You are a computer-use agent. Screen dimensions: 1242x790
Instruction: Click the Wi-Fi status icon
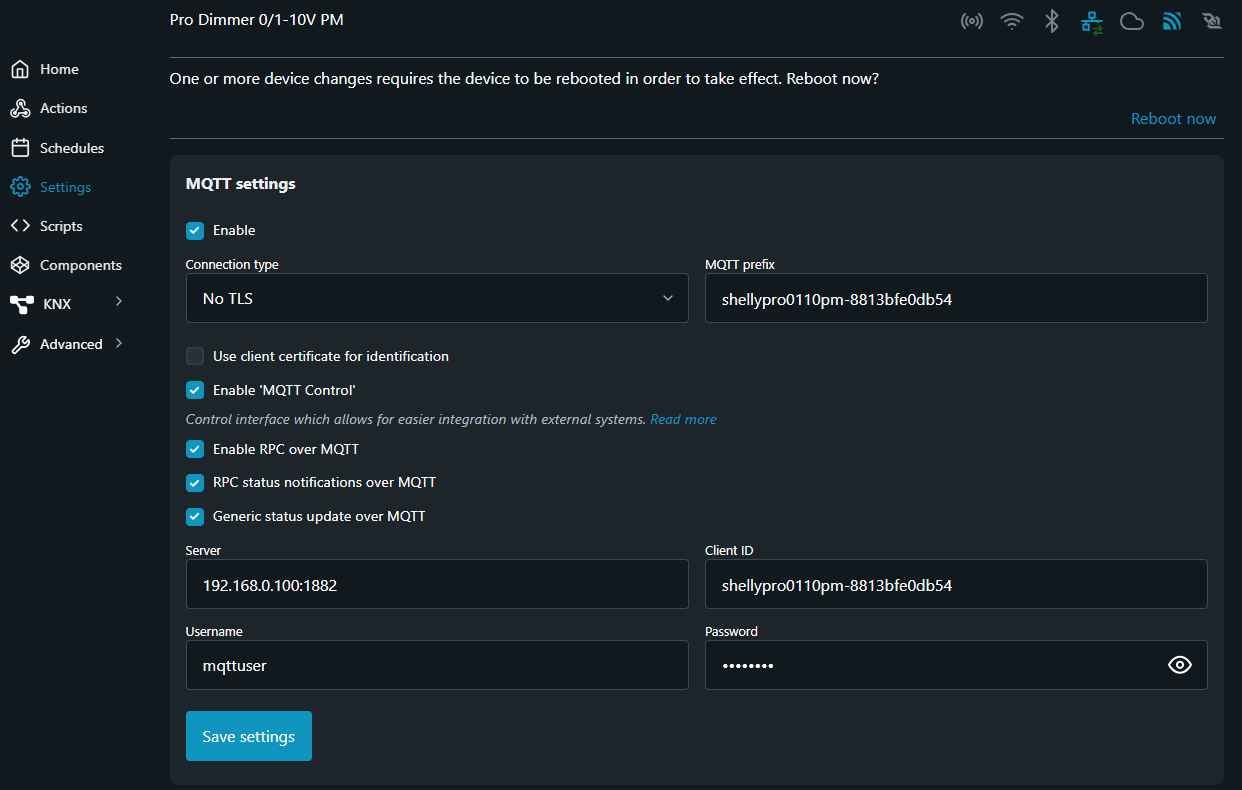(1012, 21)
